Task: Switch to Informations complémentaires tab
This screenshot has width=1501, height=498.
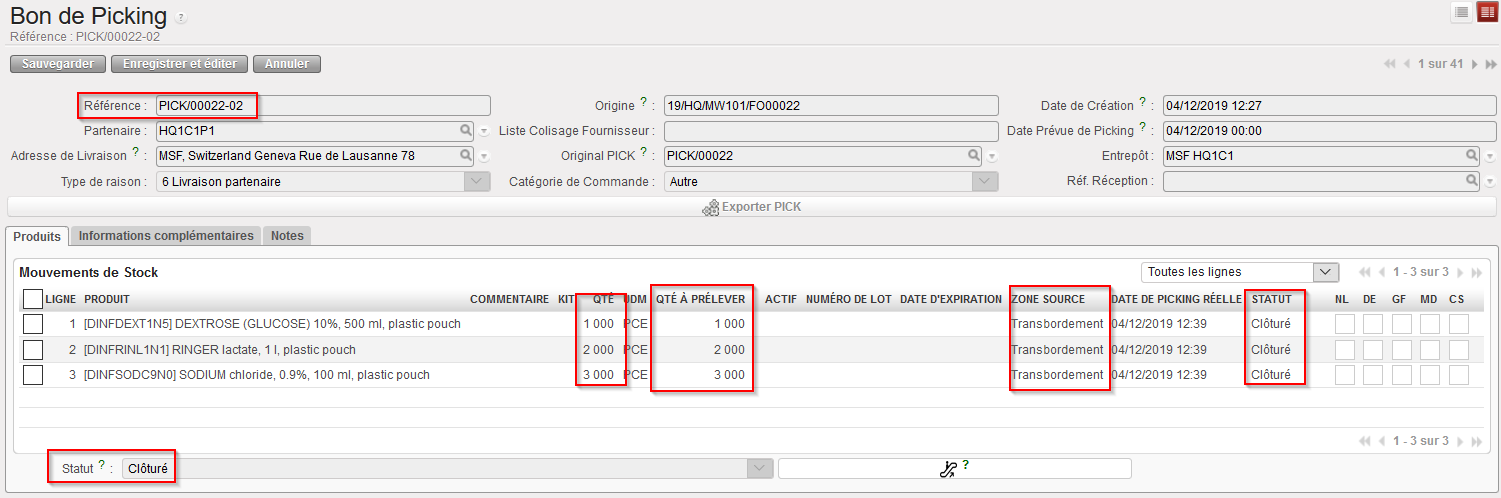Action: pyautogui.click(x=166, y=236)
